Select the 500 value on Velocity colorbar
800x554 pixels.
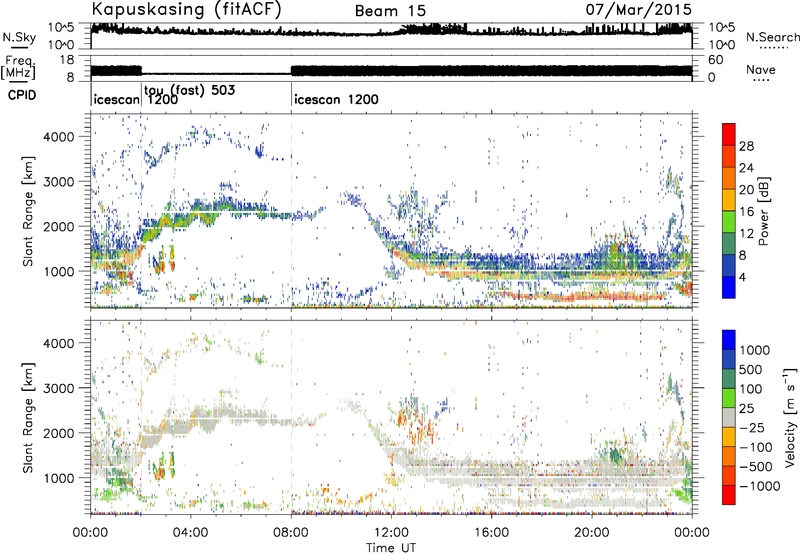752,370
